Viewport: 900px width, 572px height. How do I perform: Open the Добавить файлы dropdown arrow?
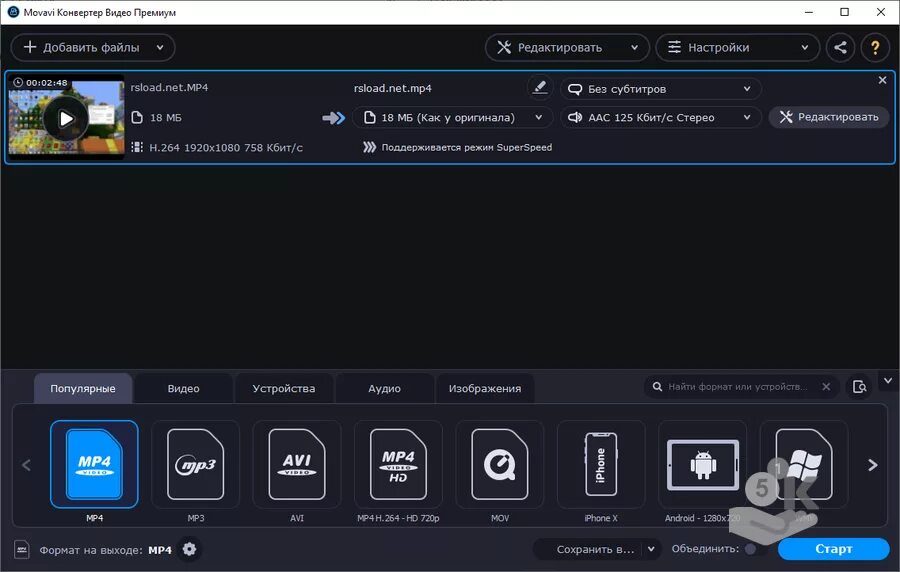[x=160, y=48]
